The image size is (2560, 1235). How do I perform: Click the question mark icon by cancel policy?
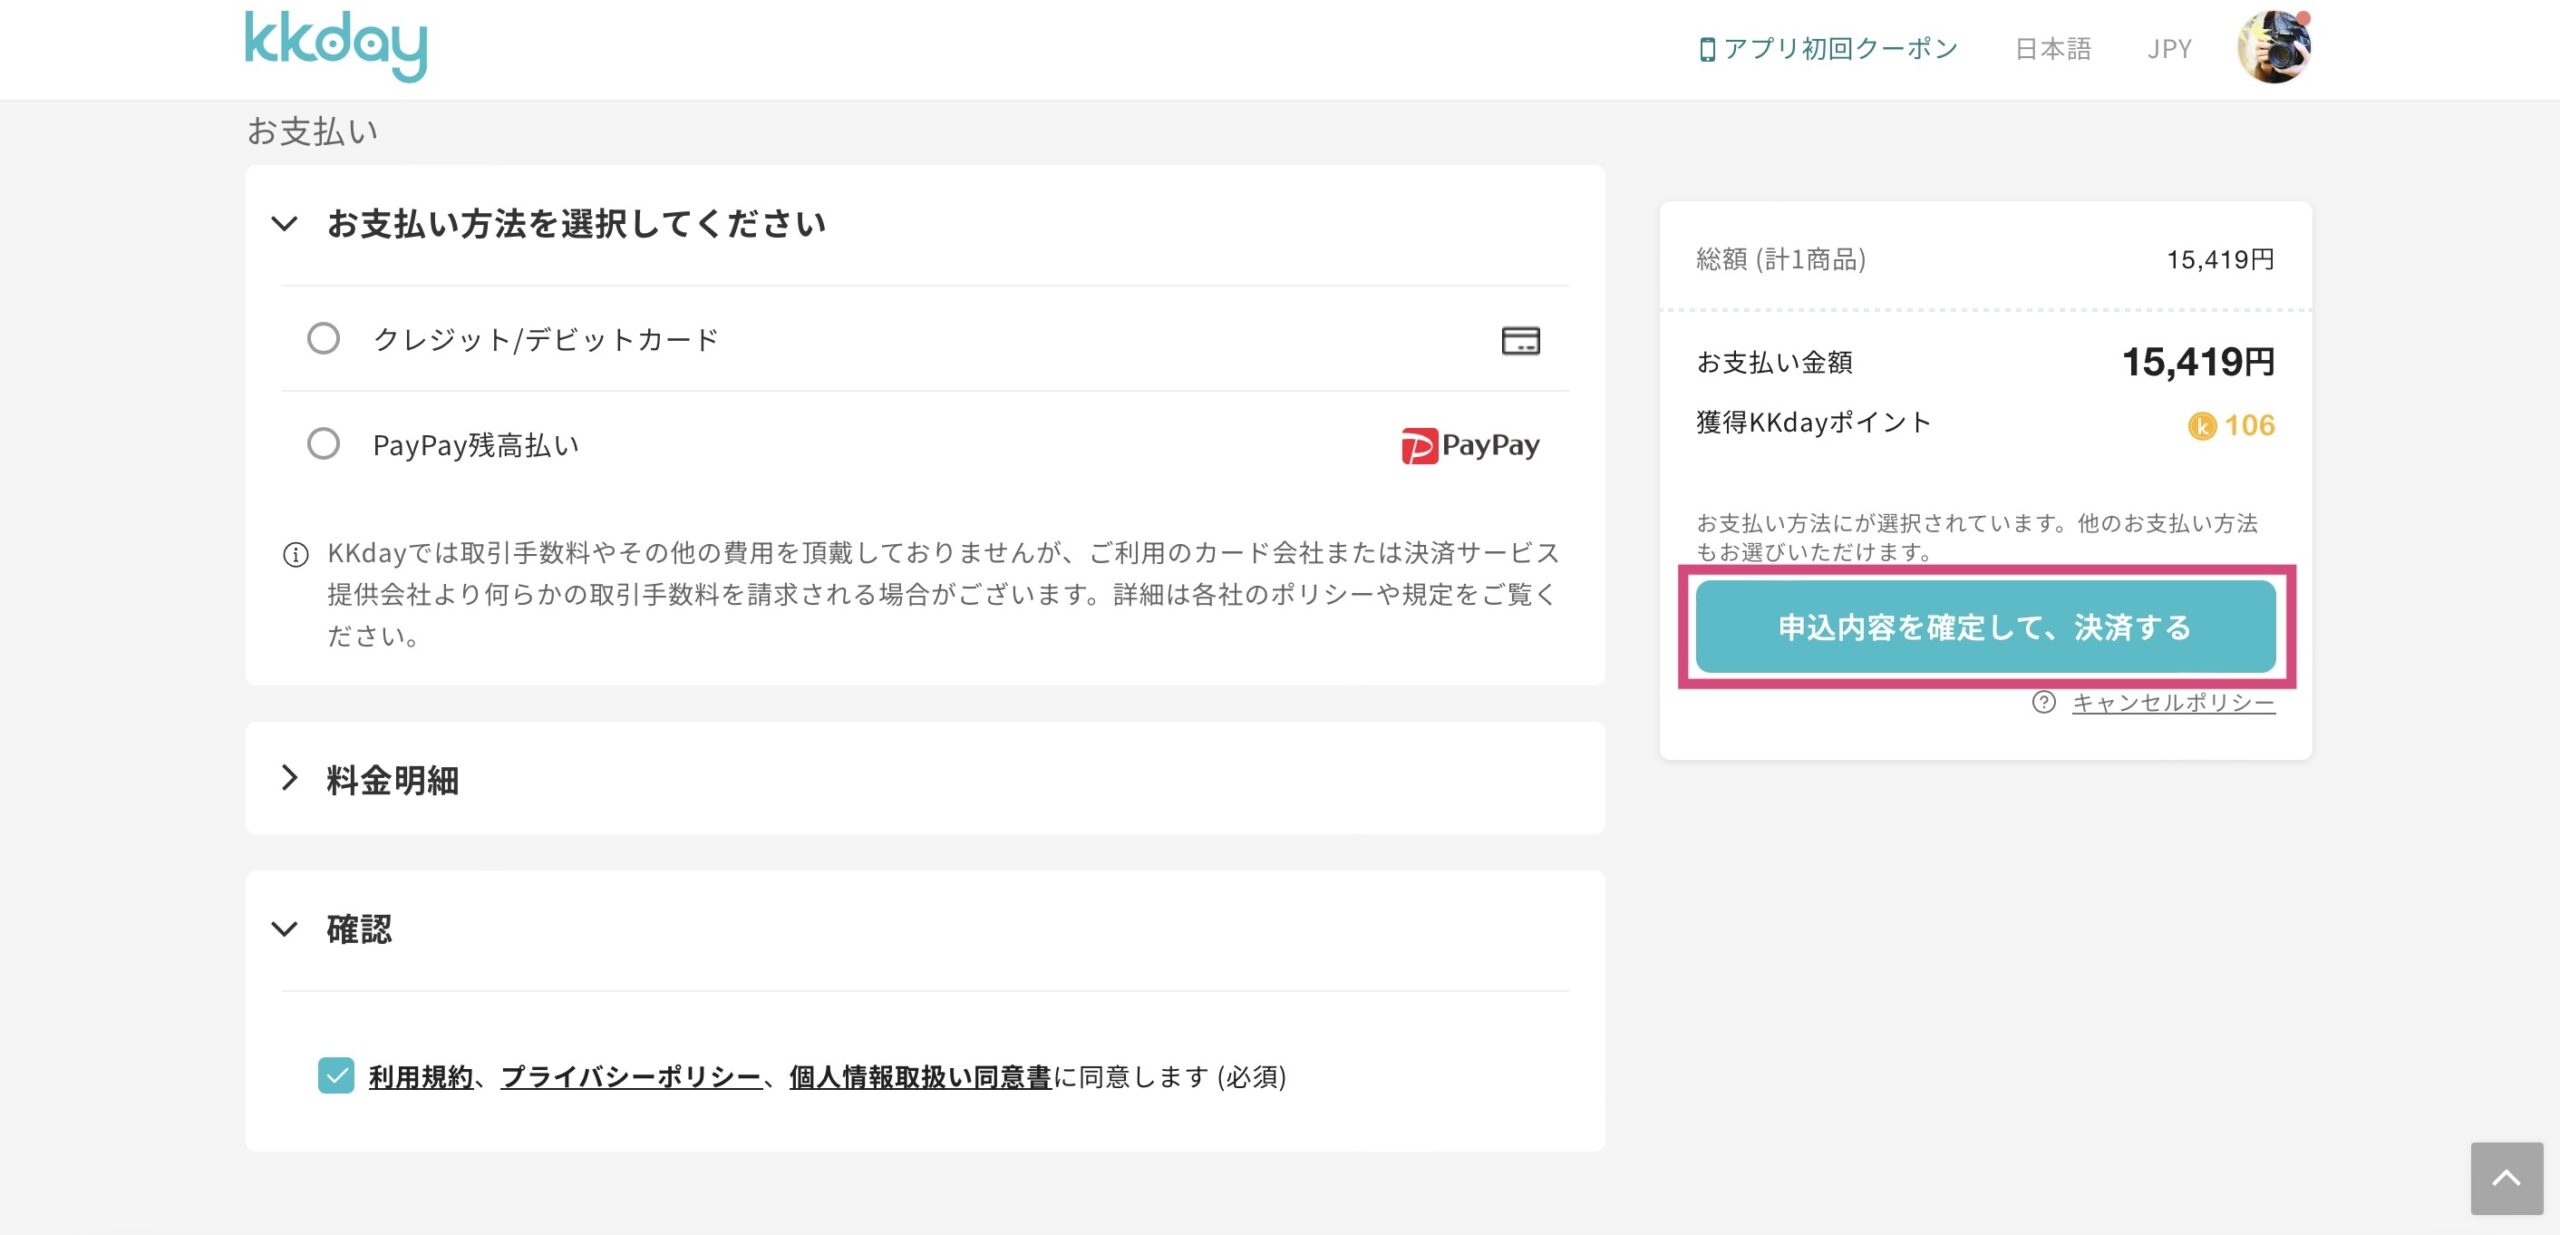[2044, 702]
